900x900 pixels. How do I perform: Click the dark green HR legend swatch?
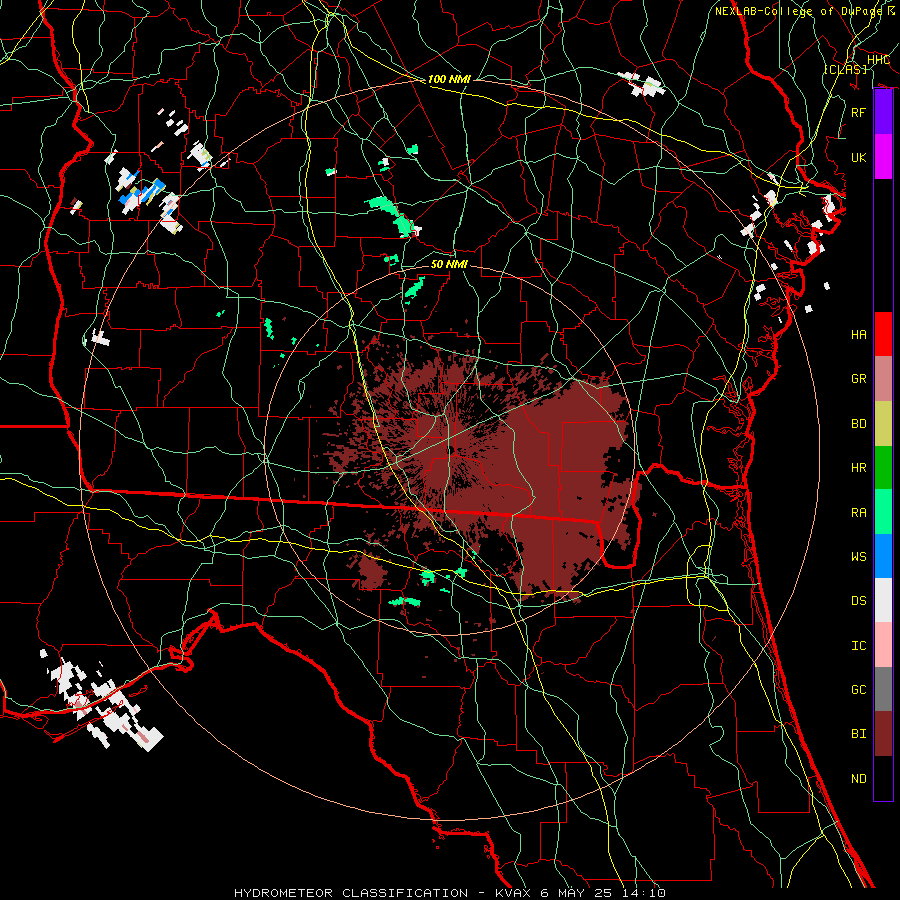click(883, 468)
